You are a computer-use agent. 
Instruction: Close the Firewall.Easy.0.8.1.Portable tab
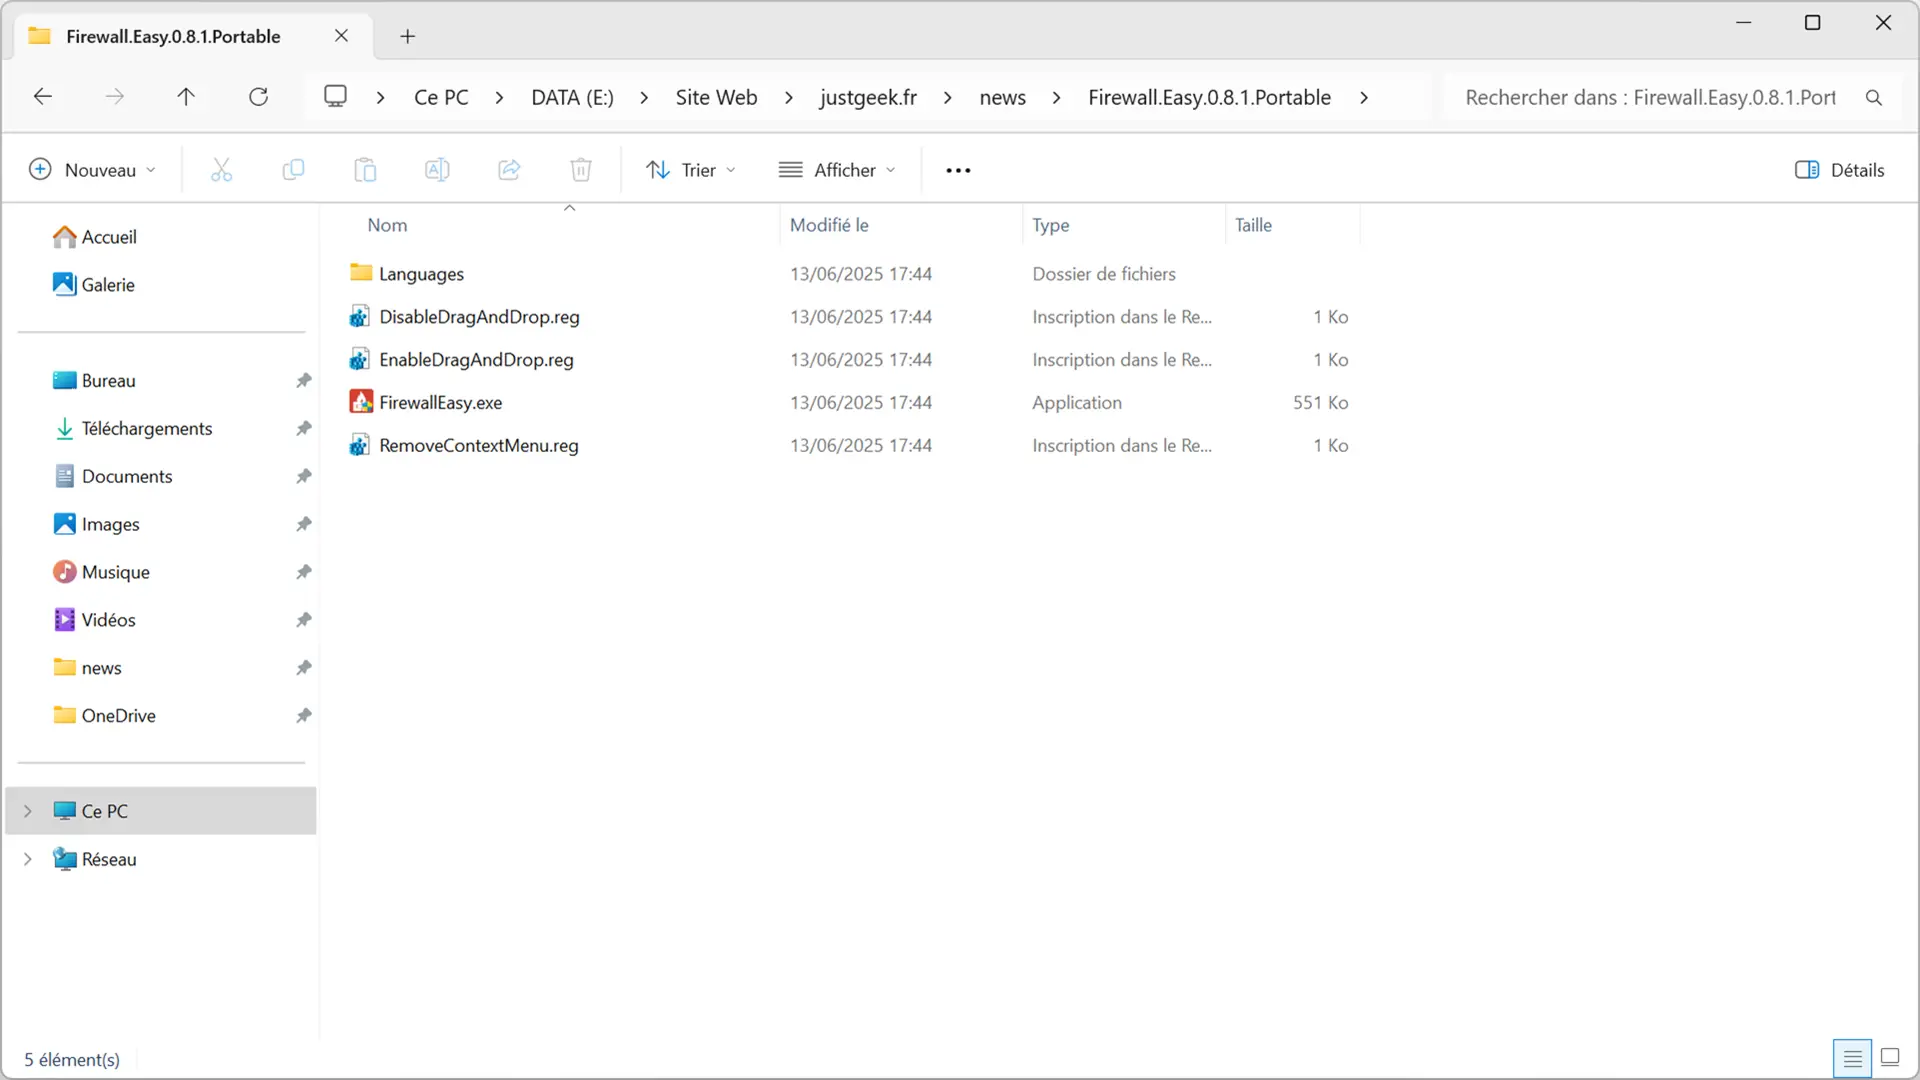(341, 36)
